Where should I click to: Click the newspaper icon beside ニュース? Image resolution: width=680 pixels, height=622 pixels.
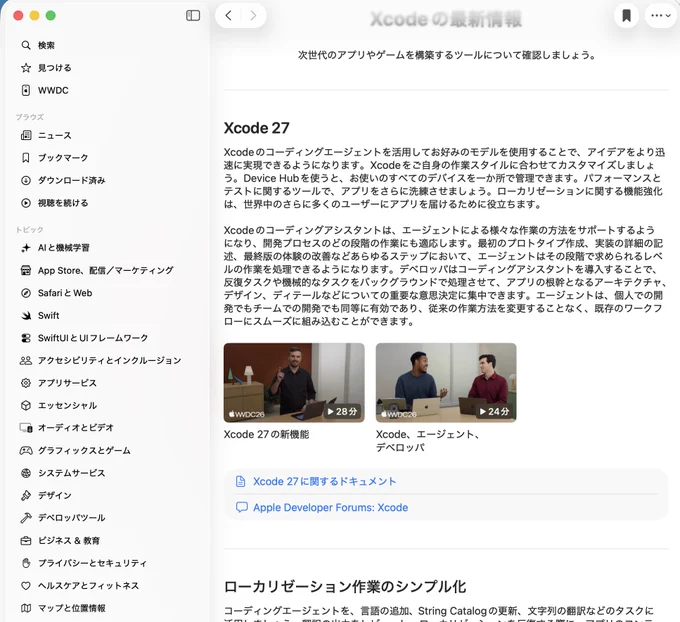tap(26, 135)
